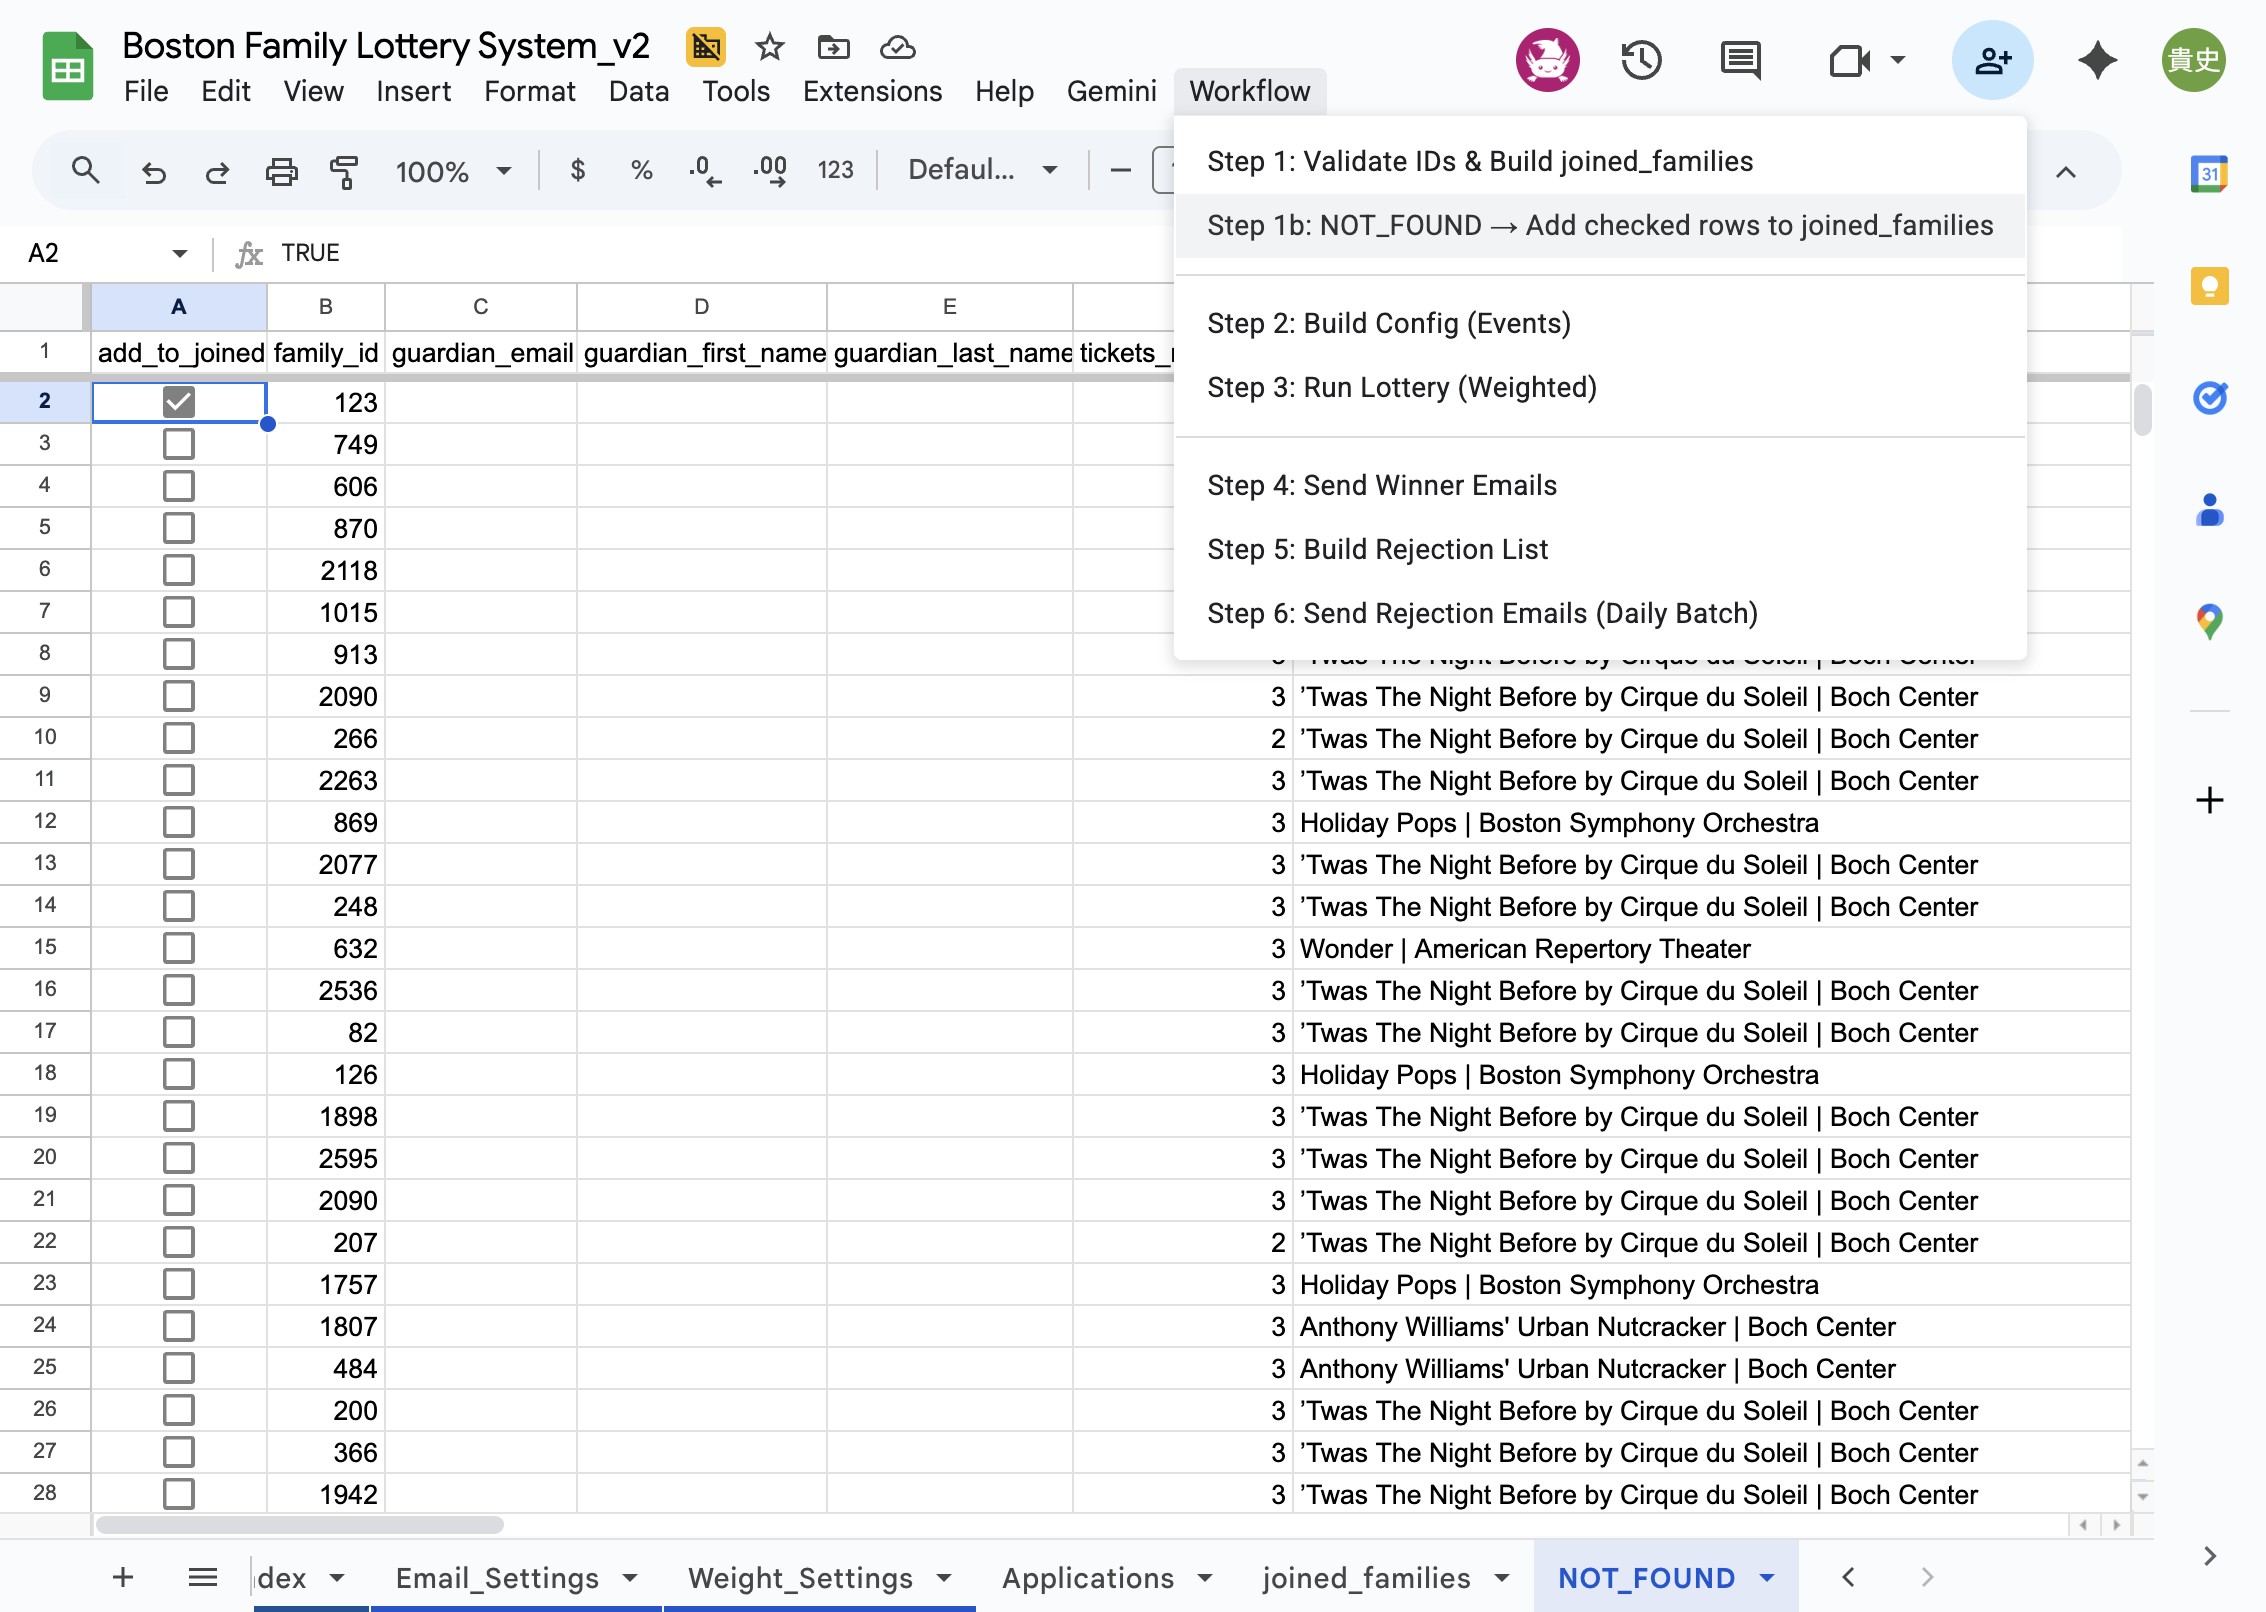Image resolution: width=2266 pixels, height=1612 pixels.
Task: Add a new sheet with the plus button
Action: [x=123, y=1577]
